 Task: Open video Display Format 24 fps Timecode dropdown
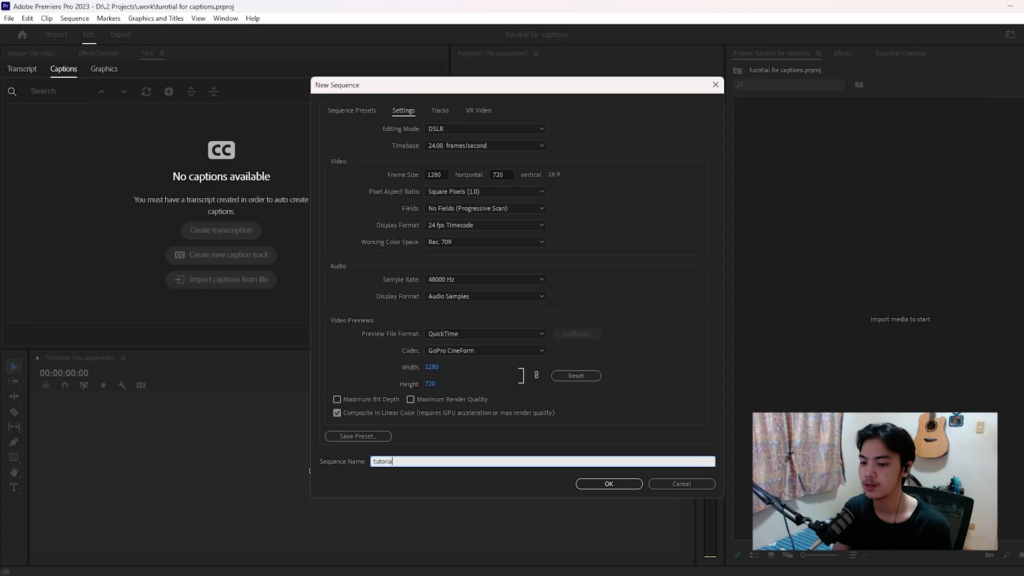(485, 225)
